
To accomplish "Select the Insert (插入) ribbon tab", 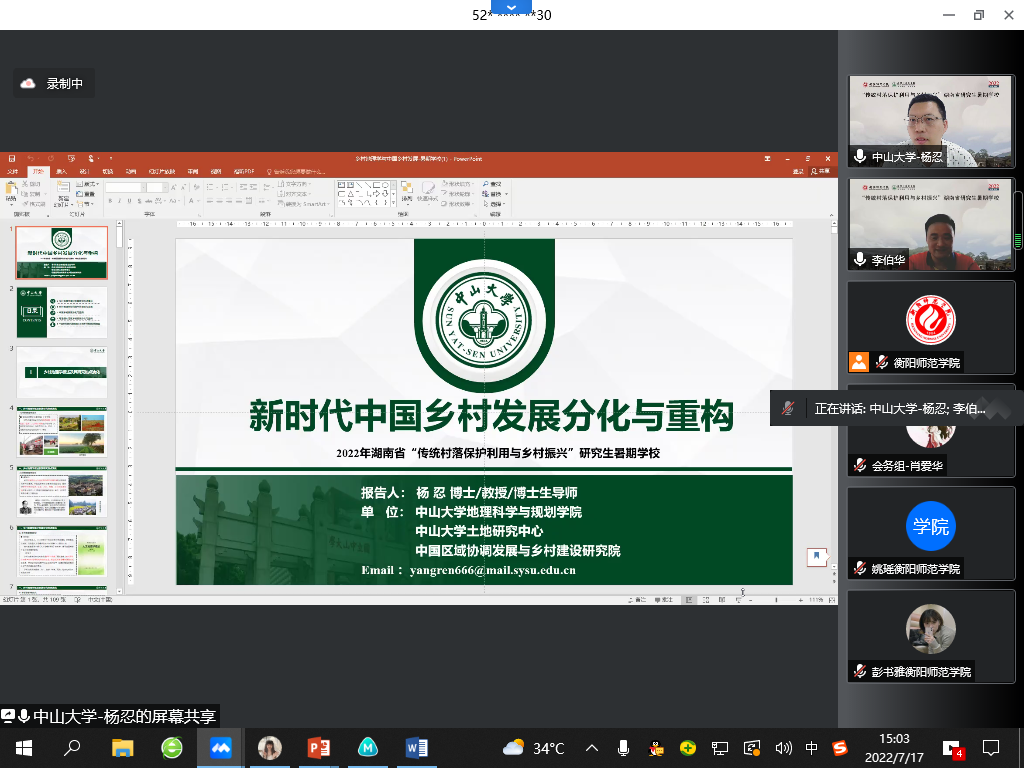I will point(61,171).
